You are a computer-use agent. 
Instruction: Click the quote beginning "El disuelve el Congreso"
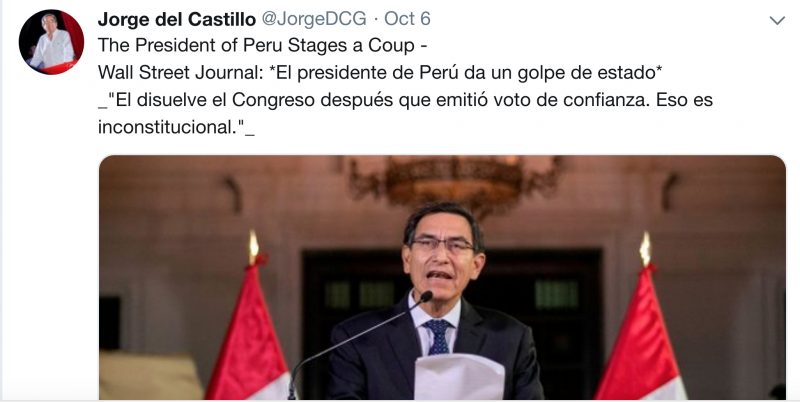[405, 100]
